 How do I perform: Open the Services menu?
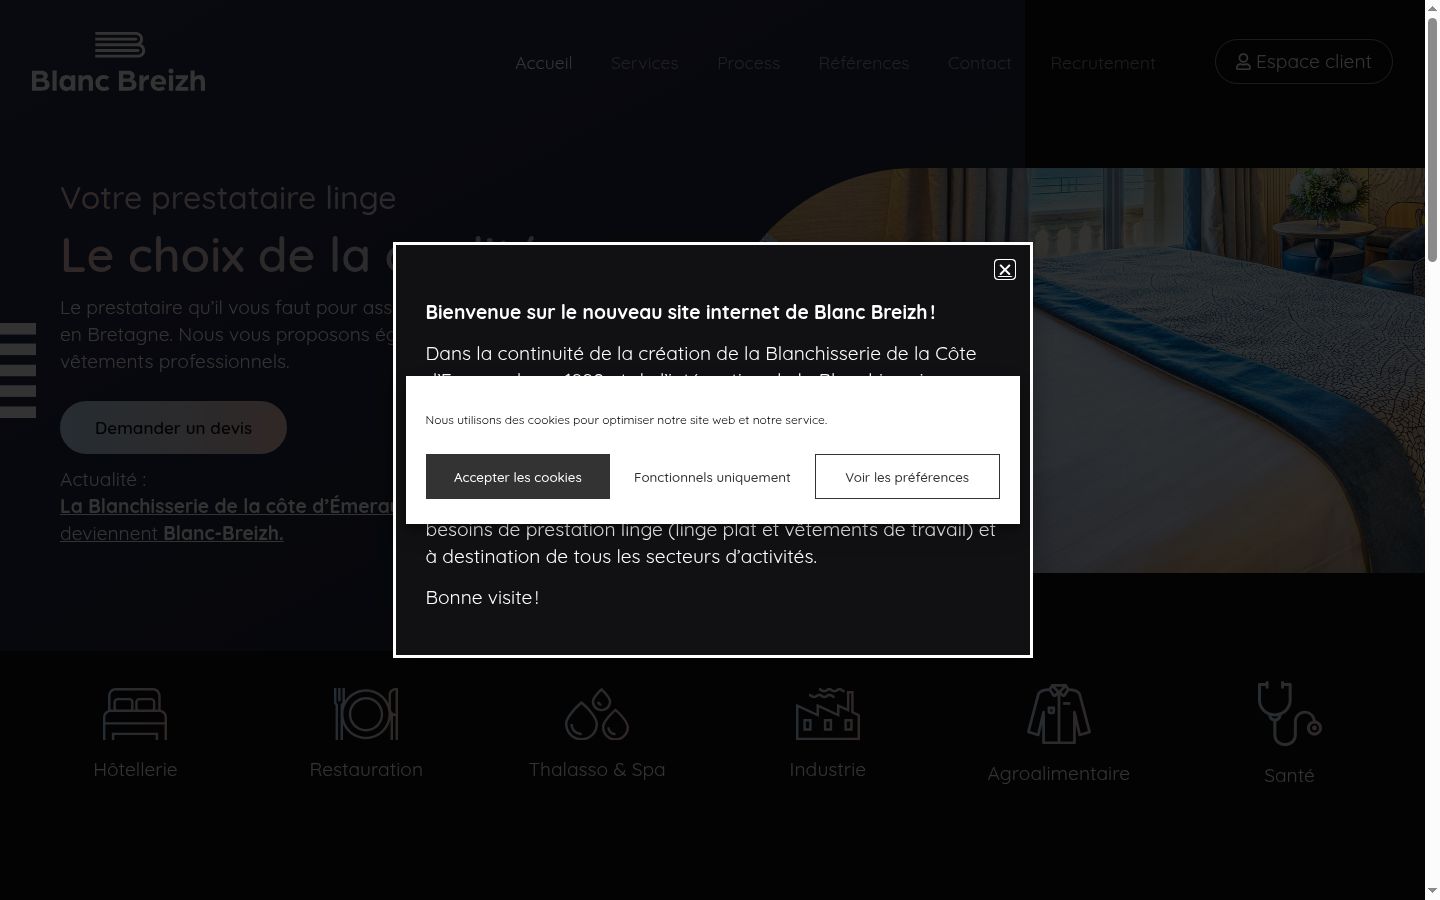tap(645, 63)
